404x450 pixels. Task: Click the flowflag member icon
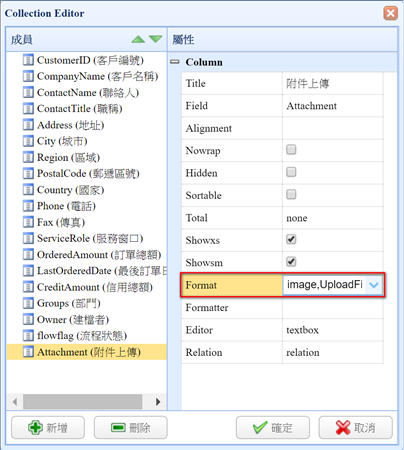(28, 335)
